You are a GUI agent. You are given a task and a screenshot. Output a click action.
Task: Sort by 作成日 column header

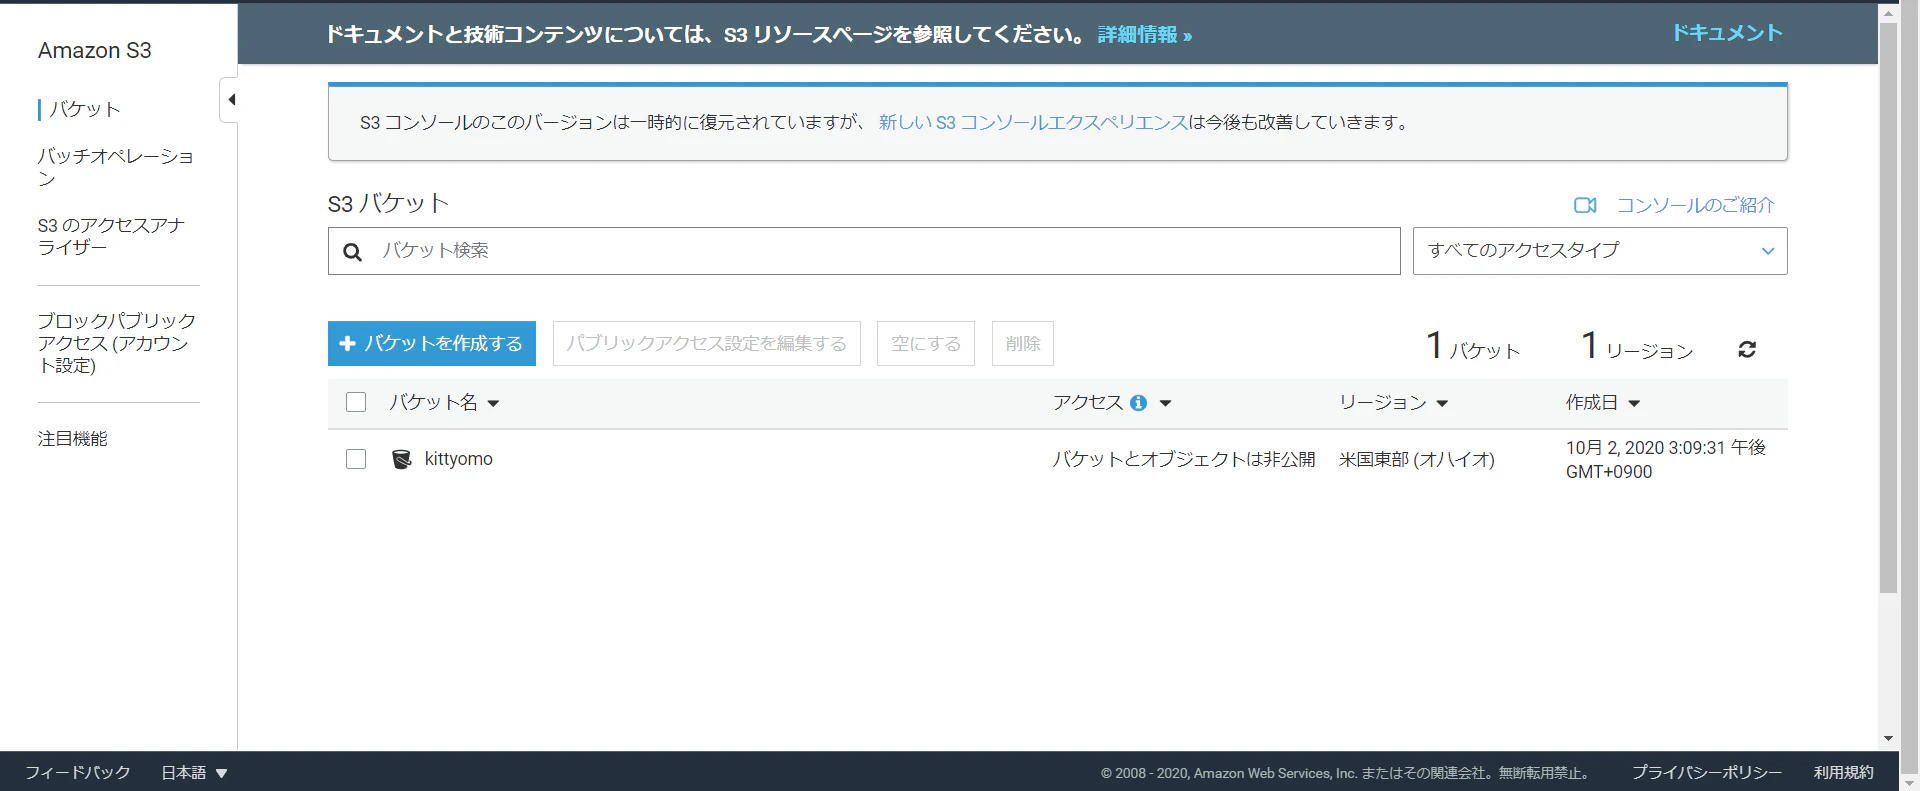pyautogui.click(x=1603, y=402)
